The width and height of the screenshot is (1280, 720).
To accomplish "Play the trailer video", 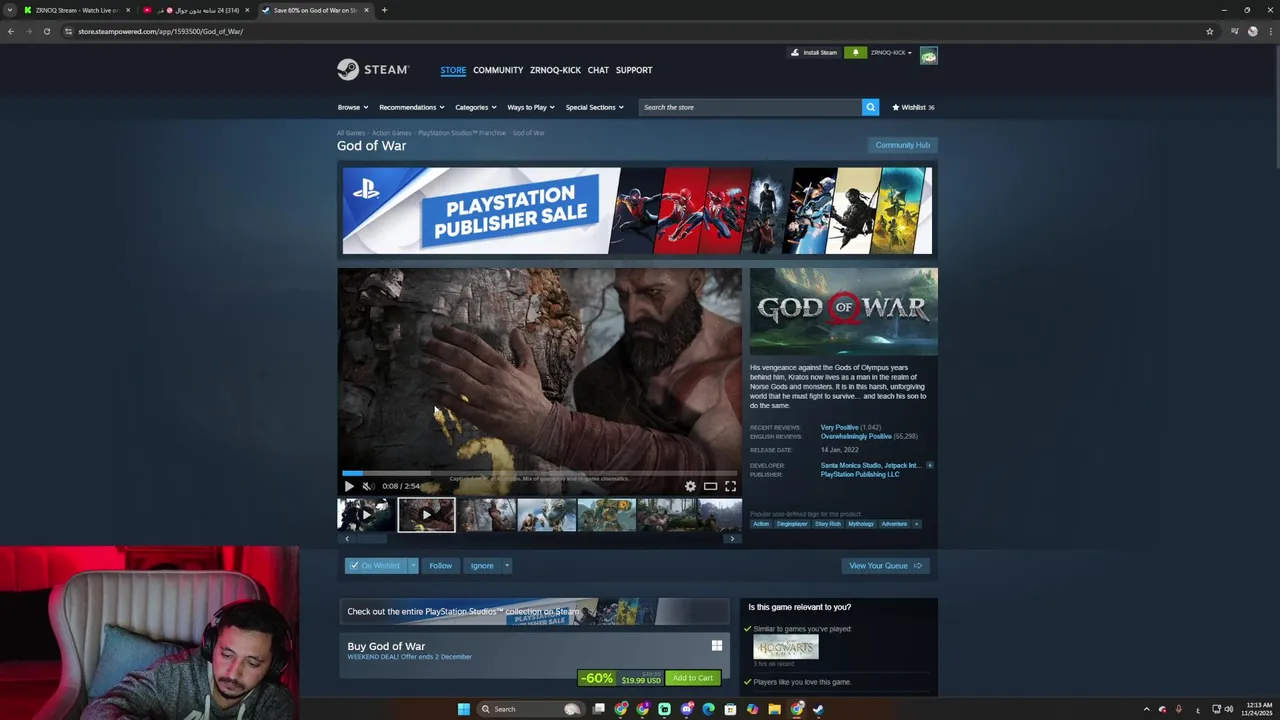I will 349,486.
